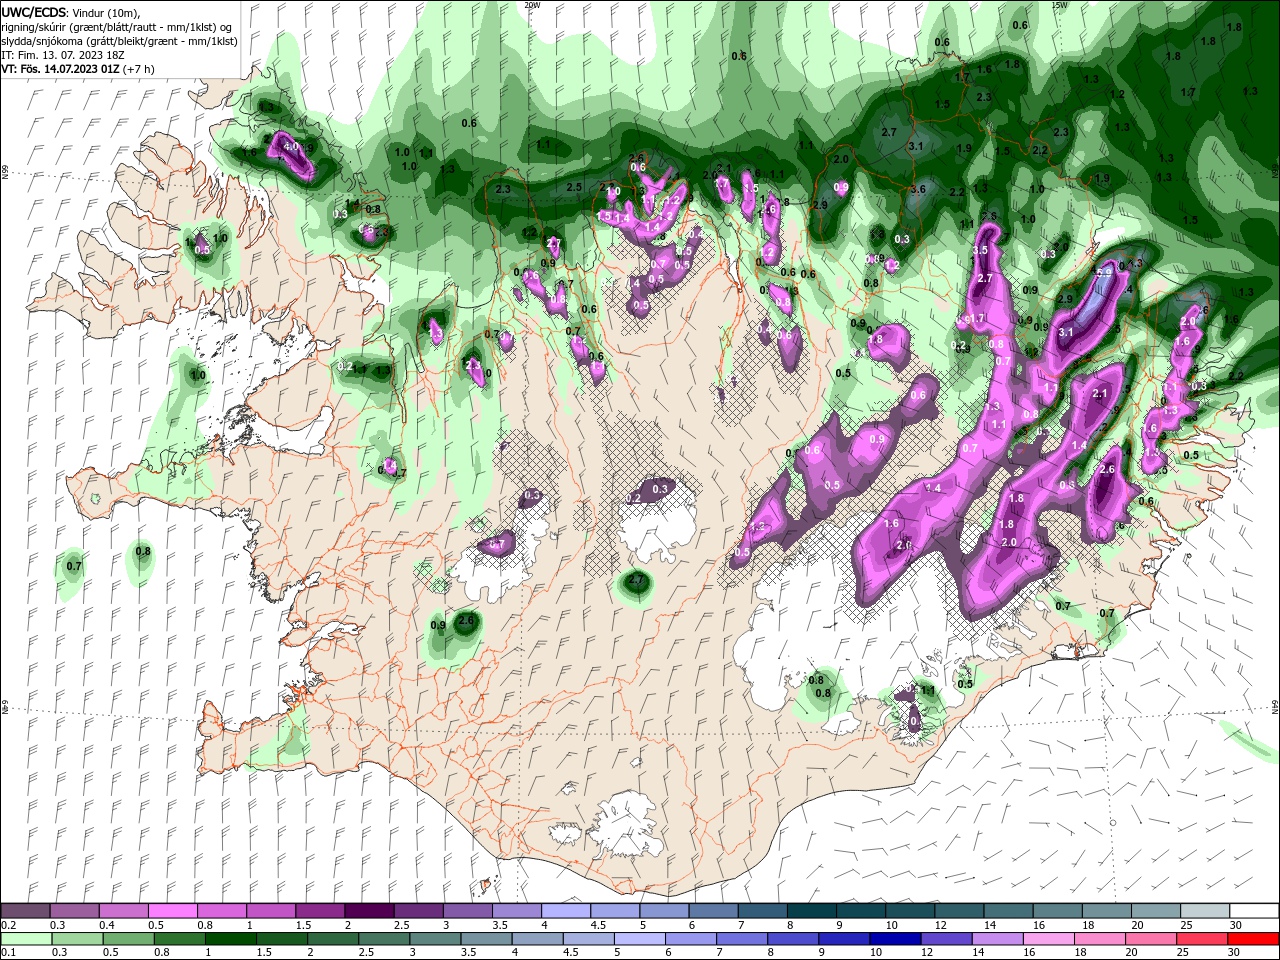Image resolution: width=1280 pixels, height=960 pixels.
Task: Pick the white snow swatch after label 30
Action: [1254, 911]
